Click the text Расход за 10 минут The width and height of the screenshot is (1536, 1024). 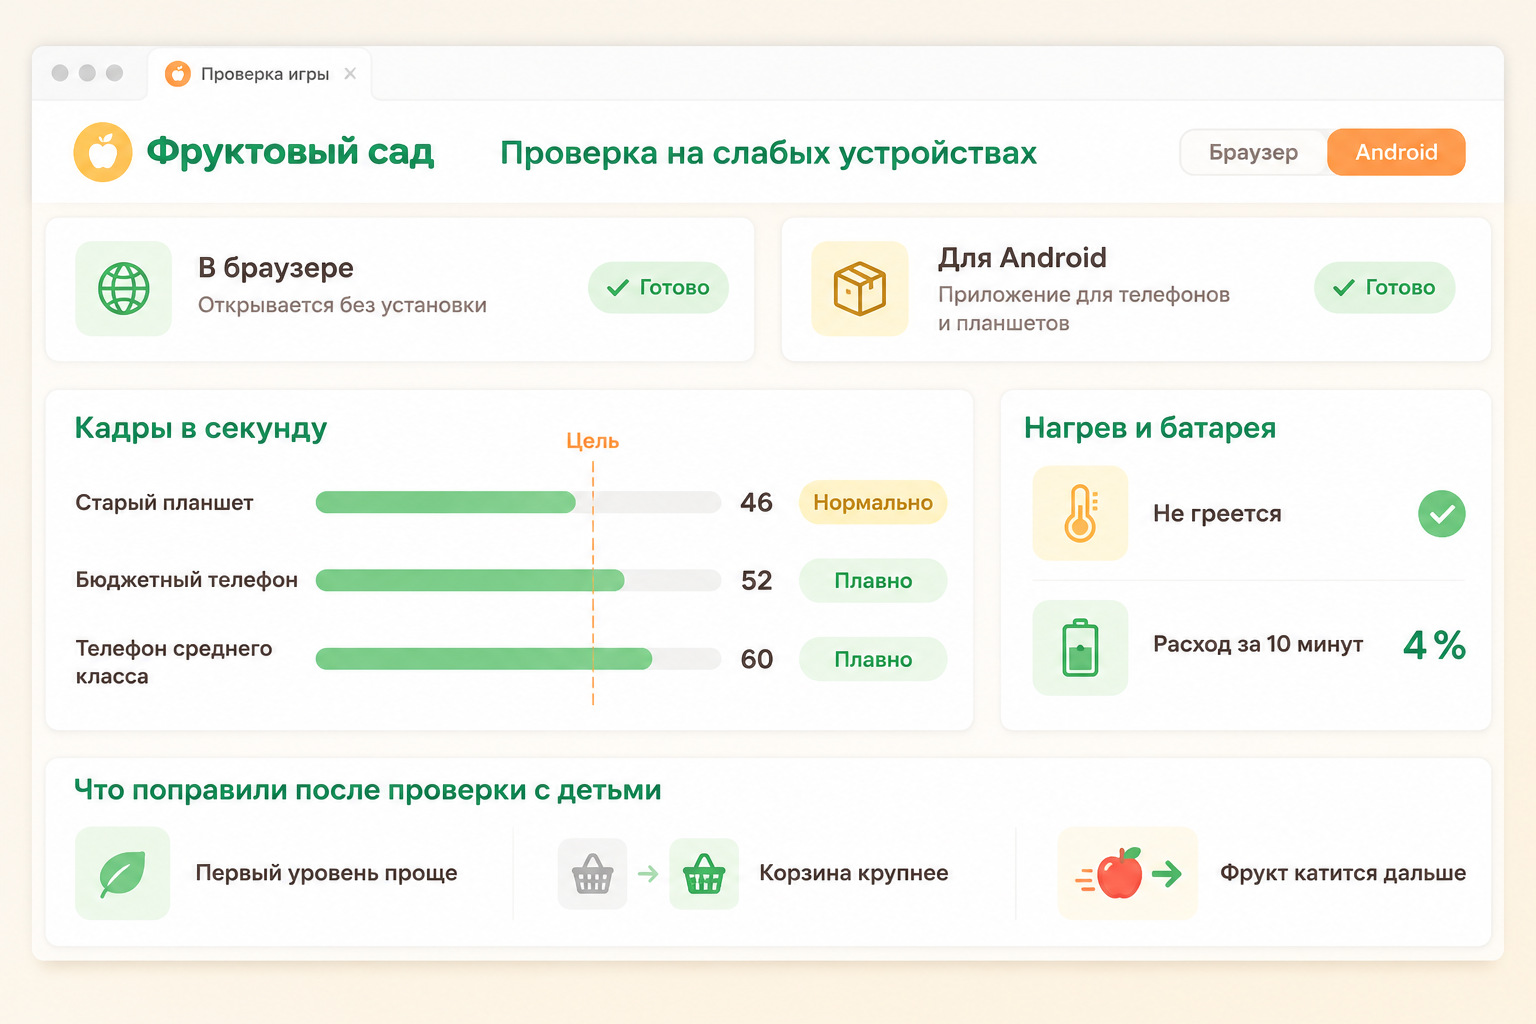tap(1258, 644)
